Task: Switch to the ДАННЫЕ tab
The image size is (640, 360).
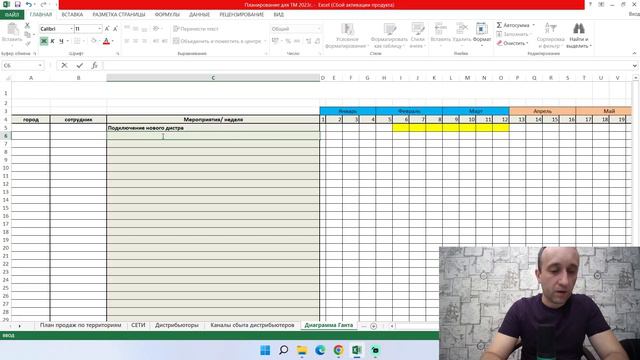Action: pyautogui.click(x=199, y=15)
